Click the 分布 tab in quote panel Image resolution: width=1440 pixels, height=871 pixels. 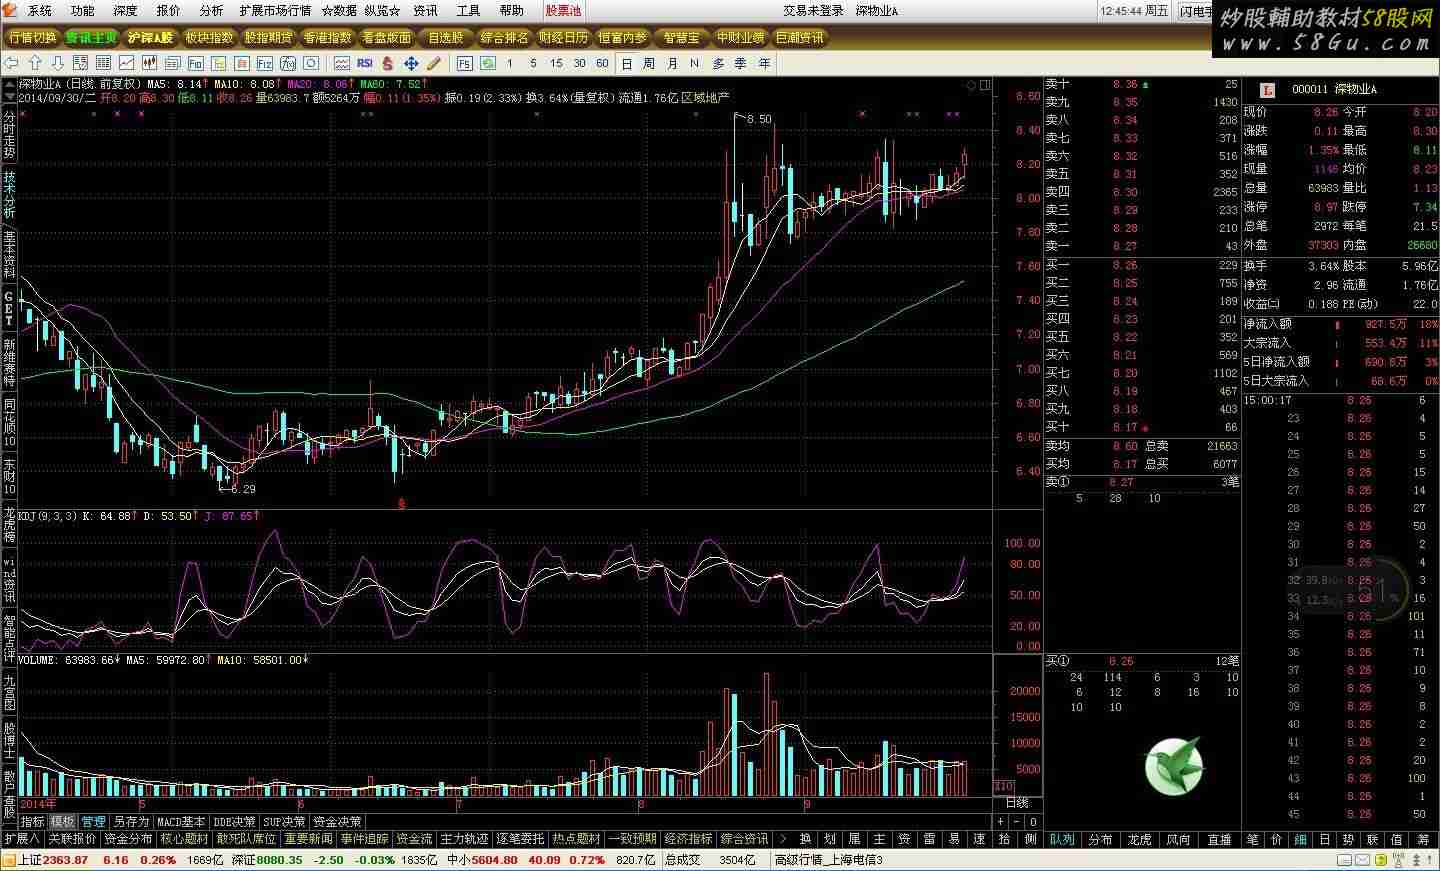[x=1101, y=839]
